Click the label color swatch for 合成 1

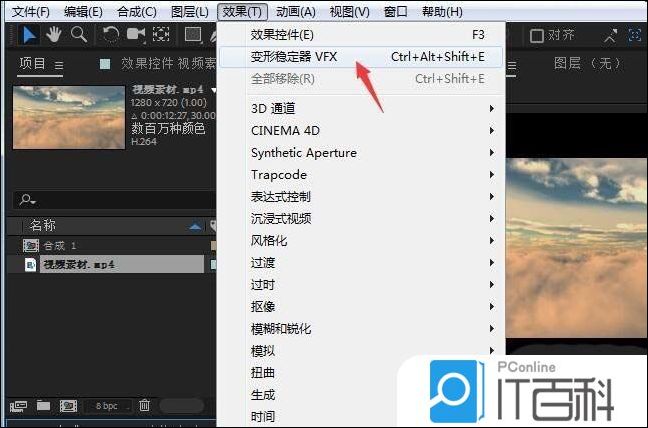point(213,246)
